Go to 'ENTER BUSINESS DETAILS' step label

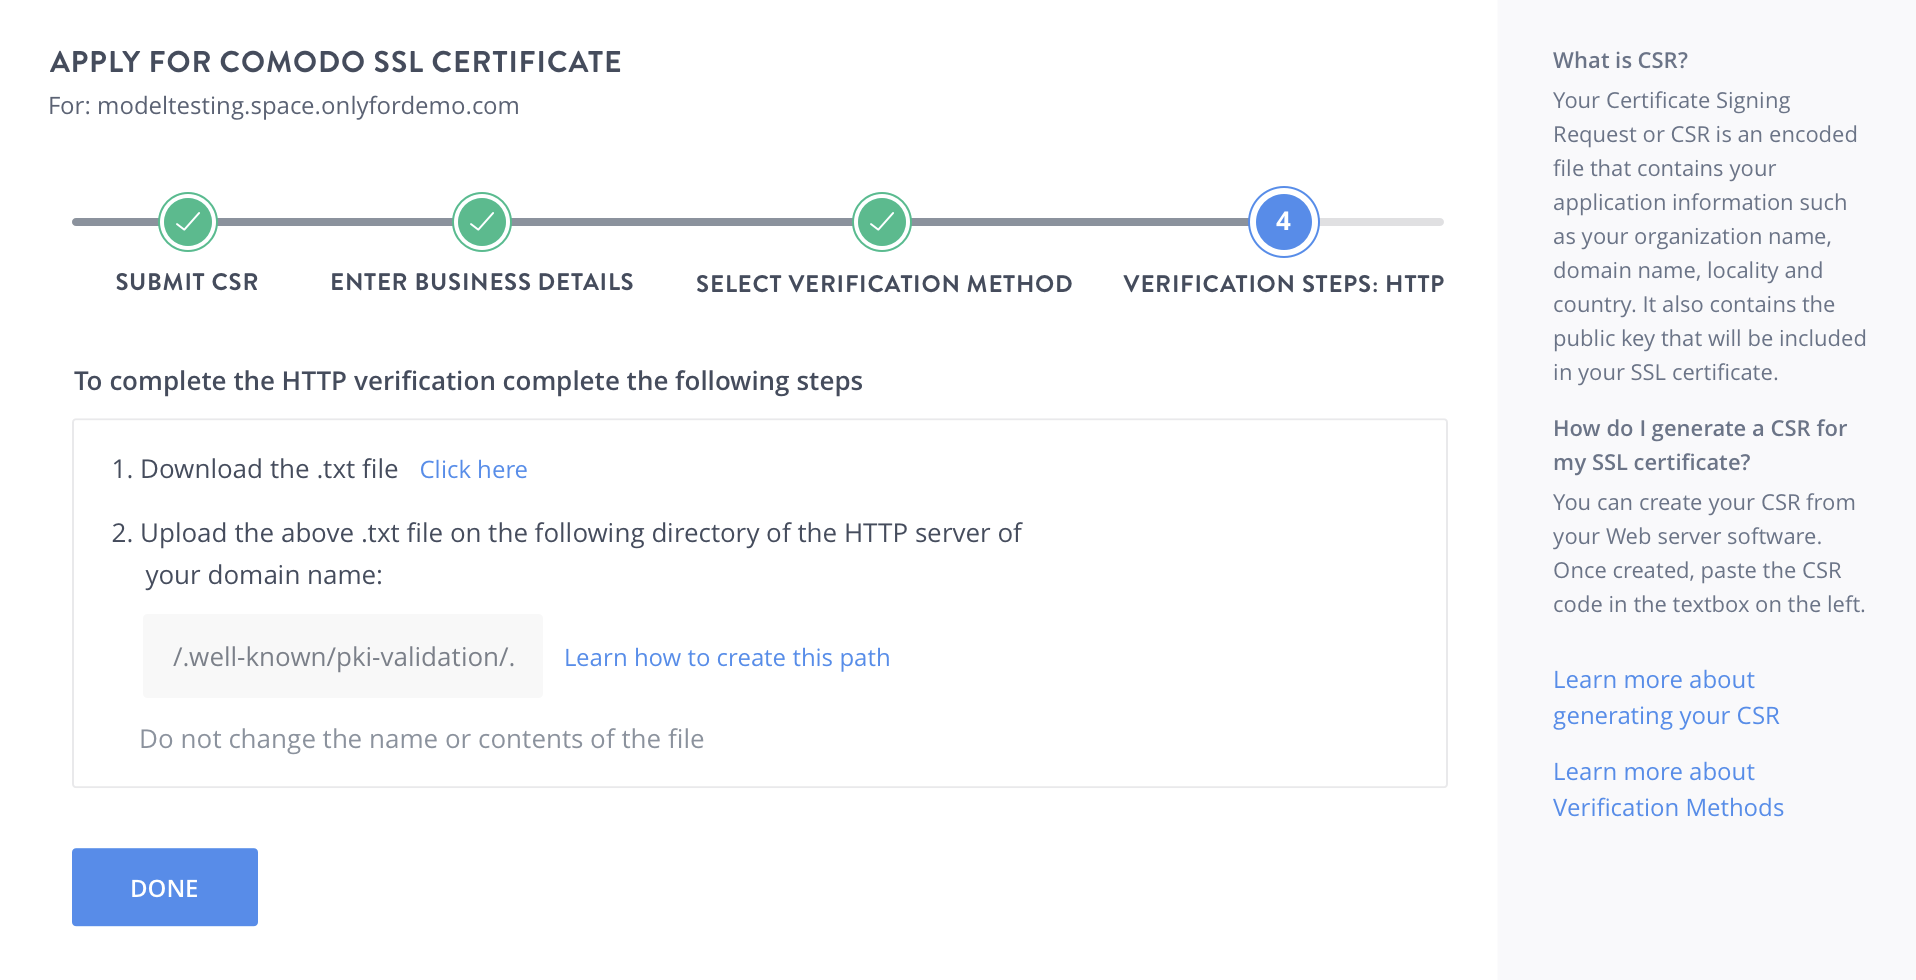482,283
